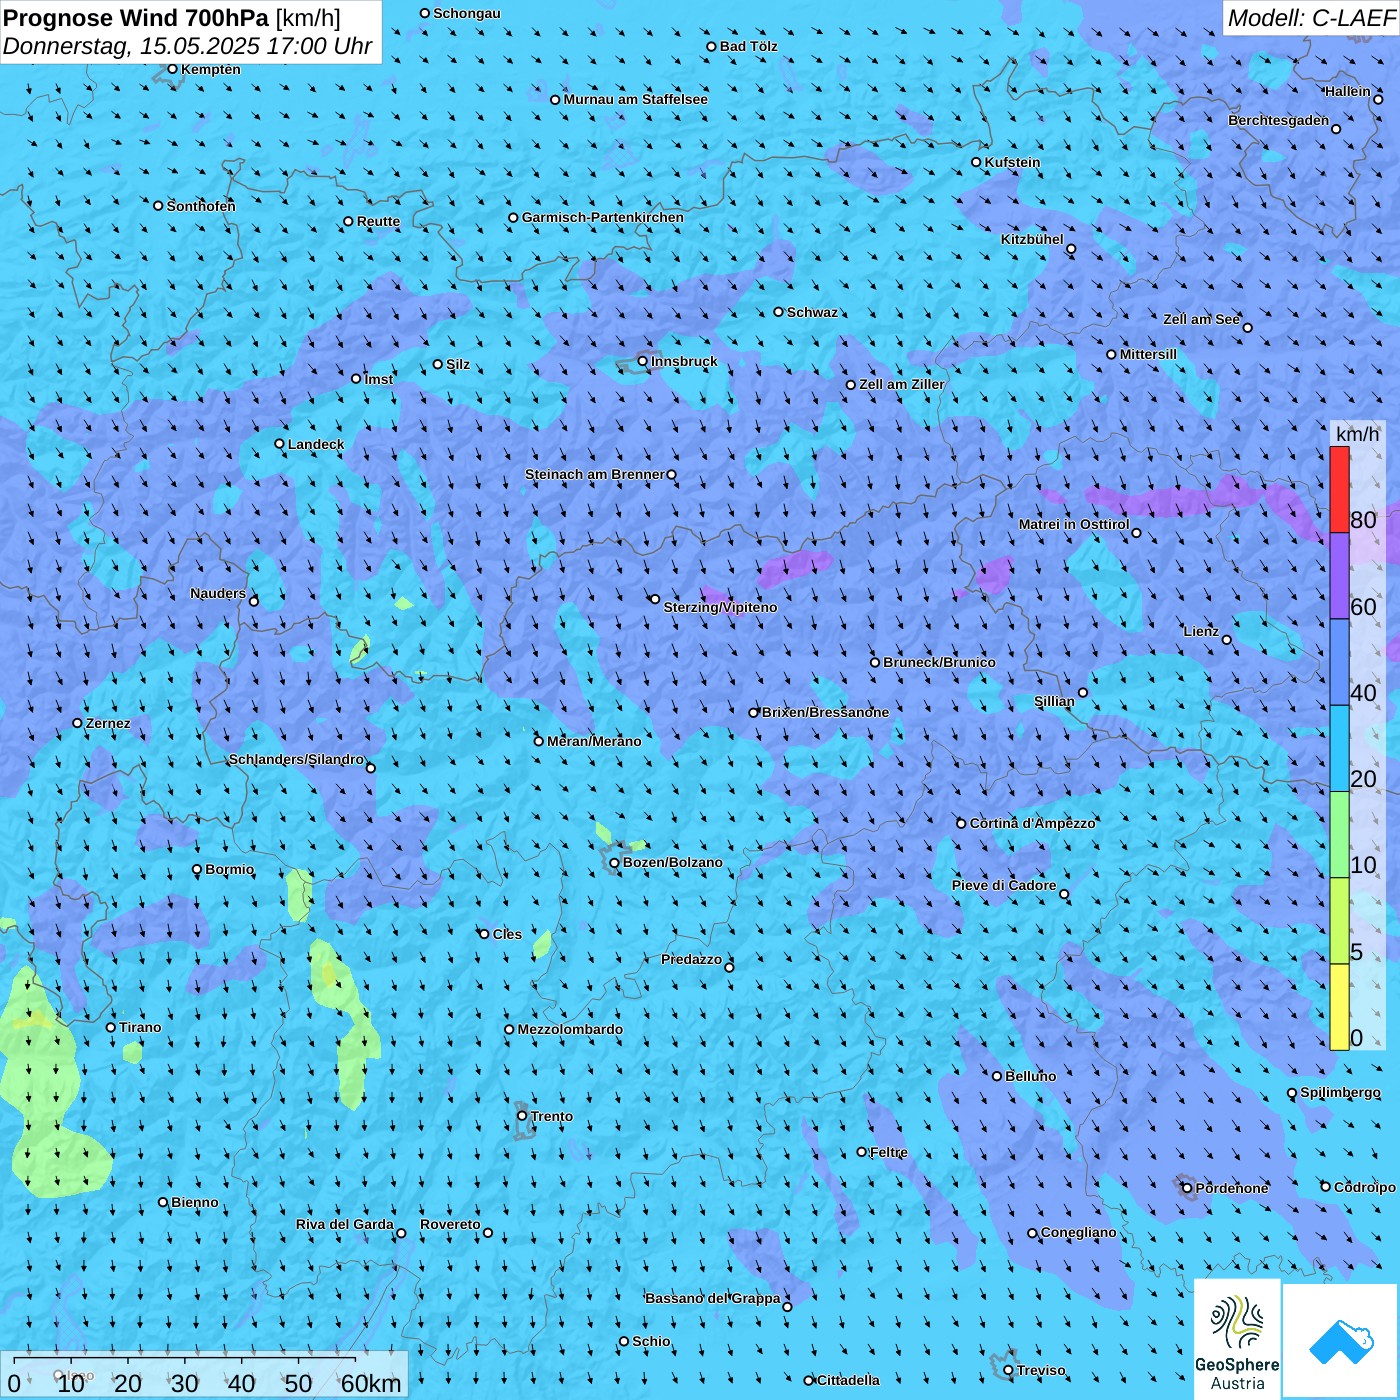
Task: Select the 'Bozen/Bolzano' label
Action: (x=673, y=862)
